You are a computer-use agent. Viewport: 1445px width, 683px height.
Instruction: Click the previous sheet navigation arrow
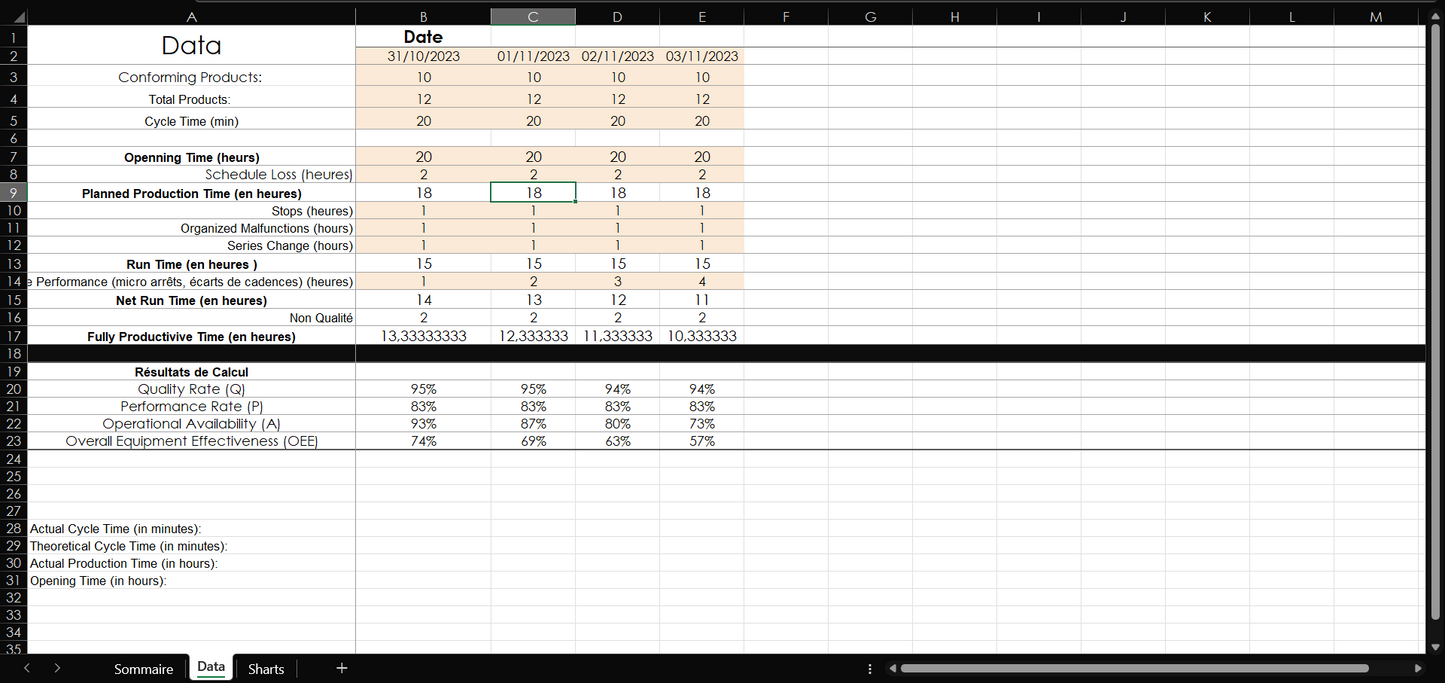(27, 668)
